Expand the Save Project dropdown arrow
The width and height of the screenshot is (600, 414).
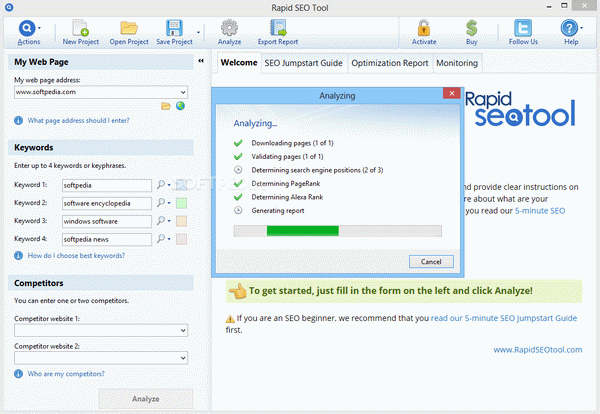[198, 33]
